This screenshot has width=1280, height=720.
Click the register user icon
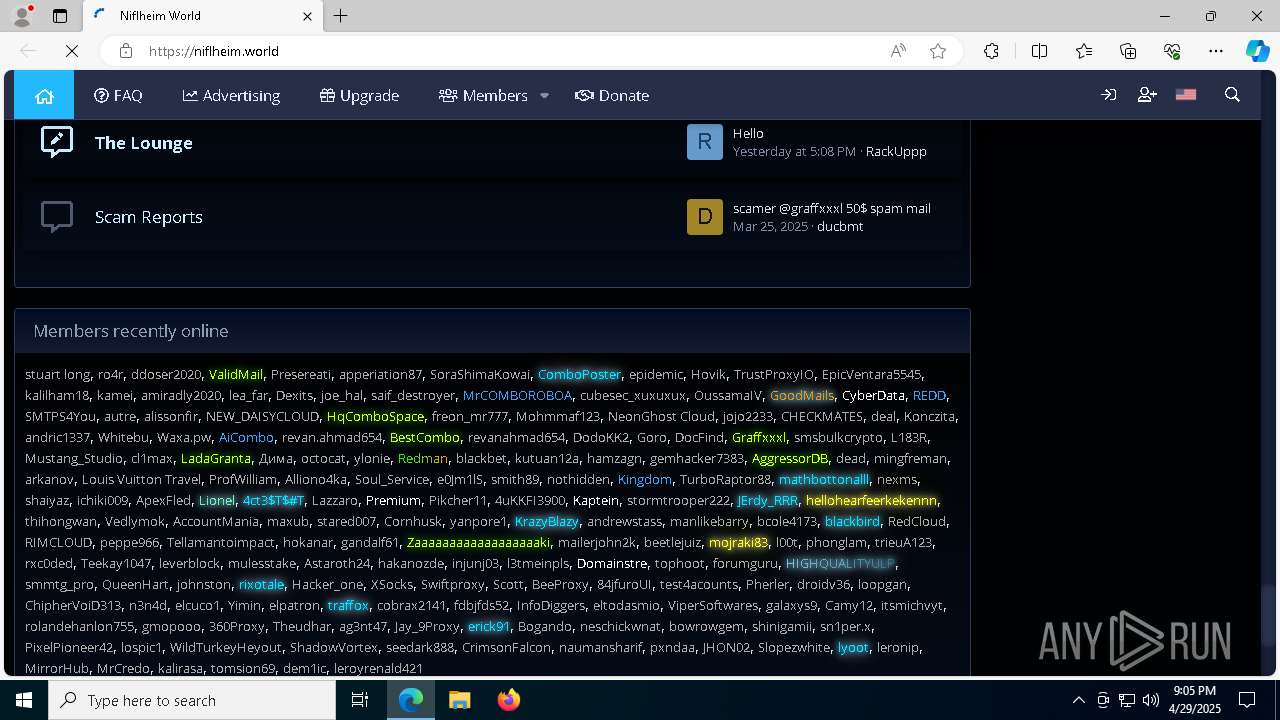click(1147, 95)
